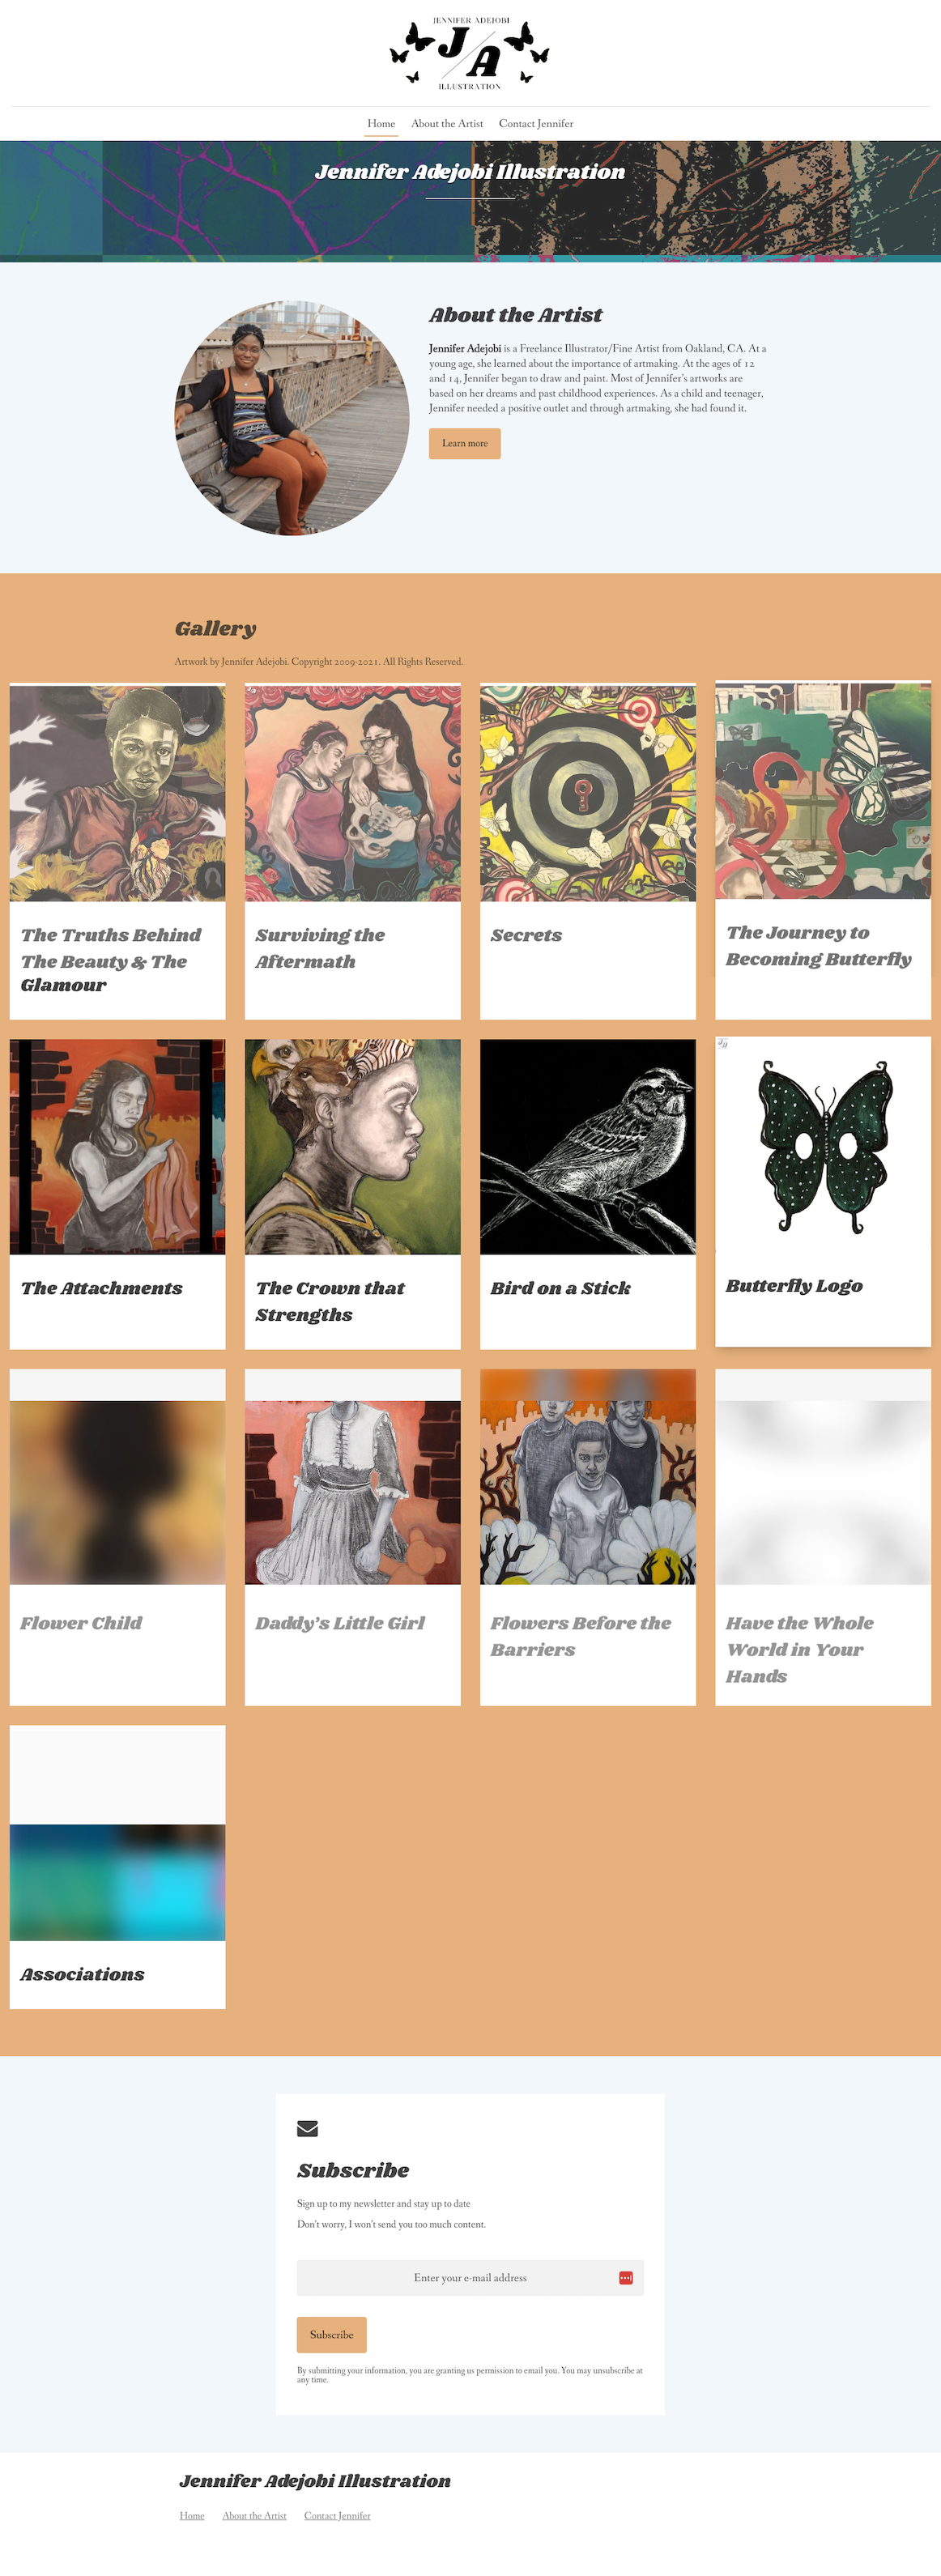Open Daddy's Little Girl artwork image
941x2576 pixels.
tap(353, 1491)
